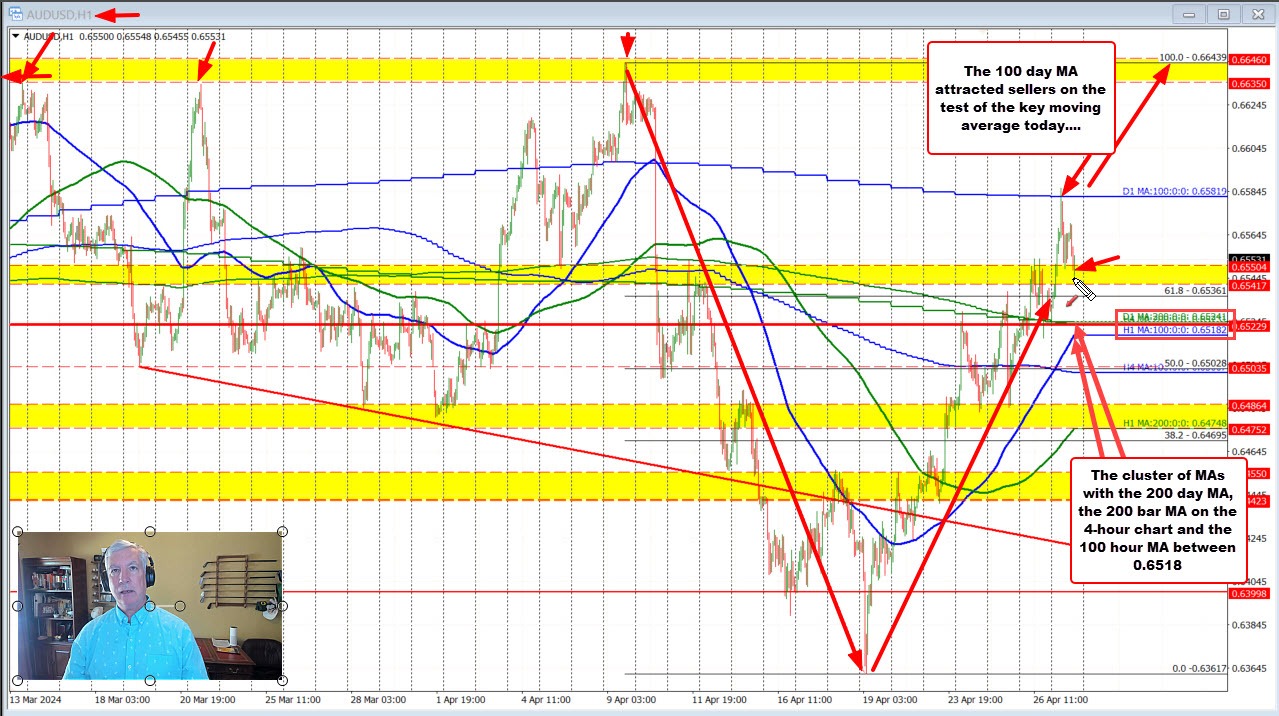The image size is (1279, 716).
Task: Click the '19 Apr 03:00' timestamp on timeline
Action: (x=890, y=701)
